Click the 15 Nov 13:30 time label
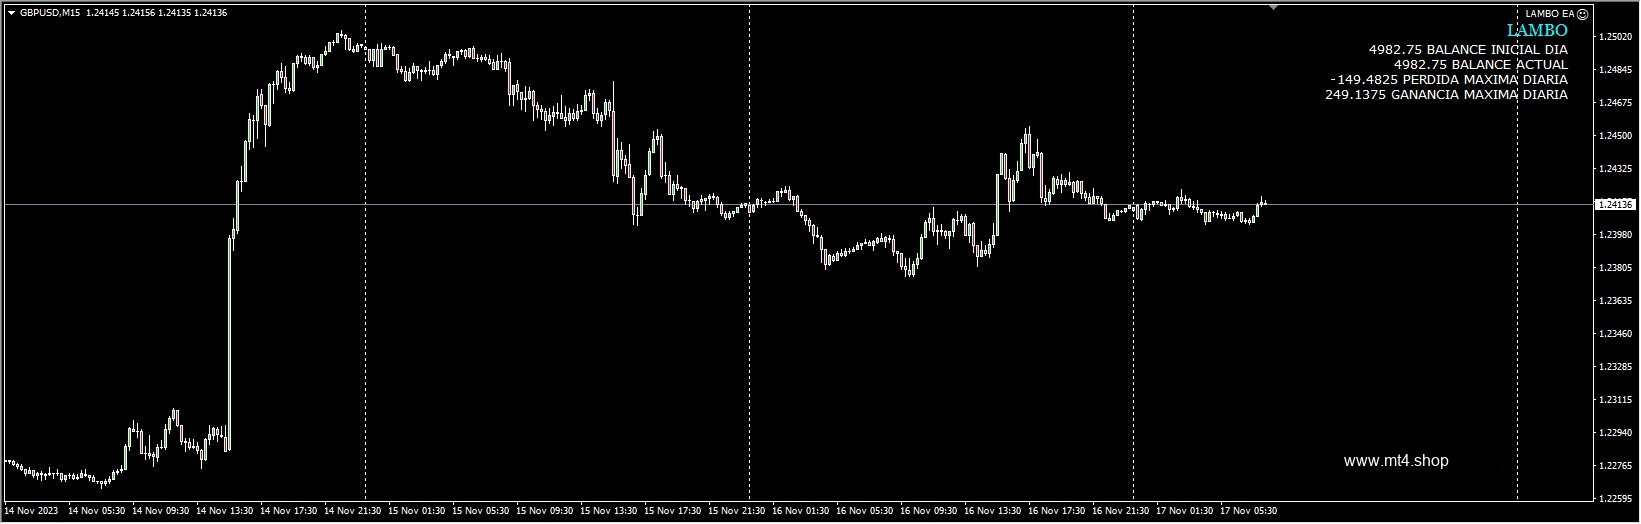 (608, 510)
